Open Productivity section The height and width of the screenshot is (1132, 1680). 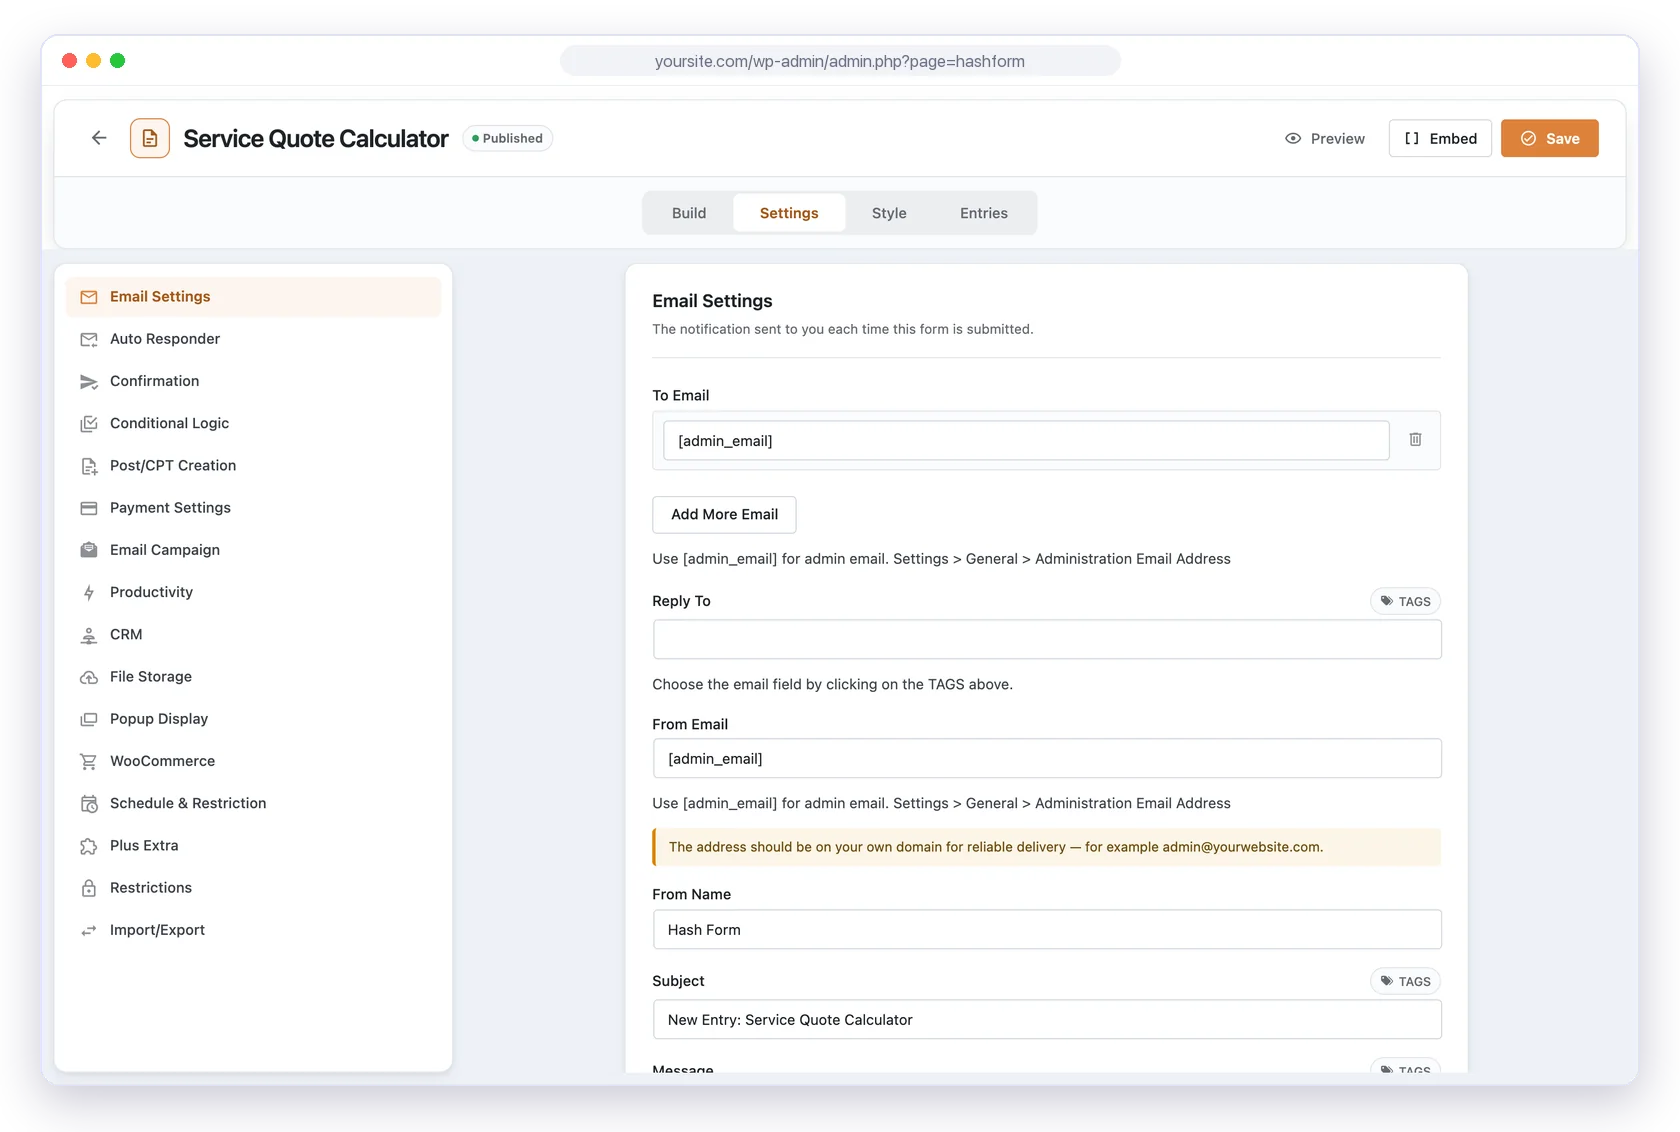[x=253, y=592]
